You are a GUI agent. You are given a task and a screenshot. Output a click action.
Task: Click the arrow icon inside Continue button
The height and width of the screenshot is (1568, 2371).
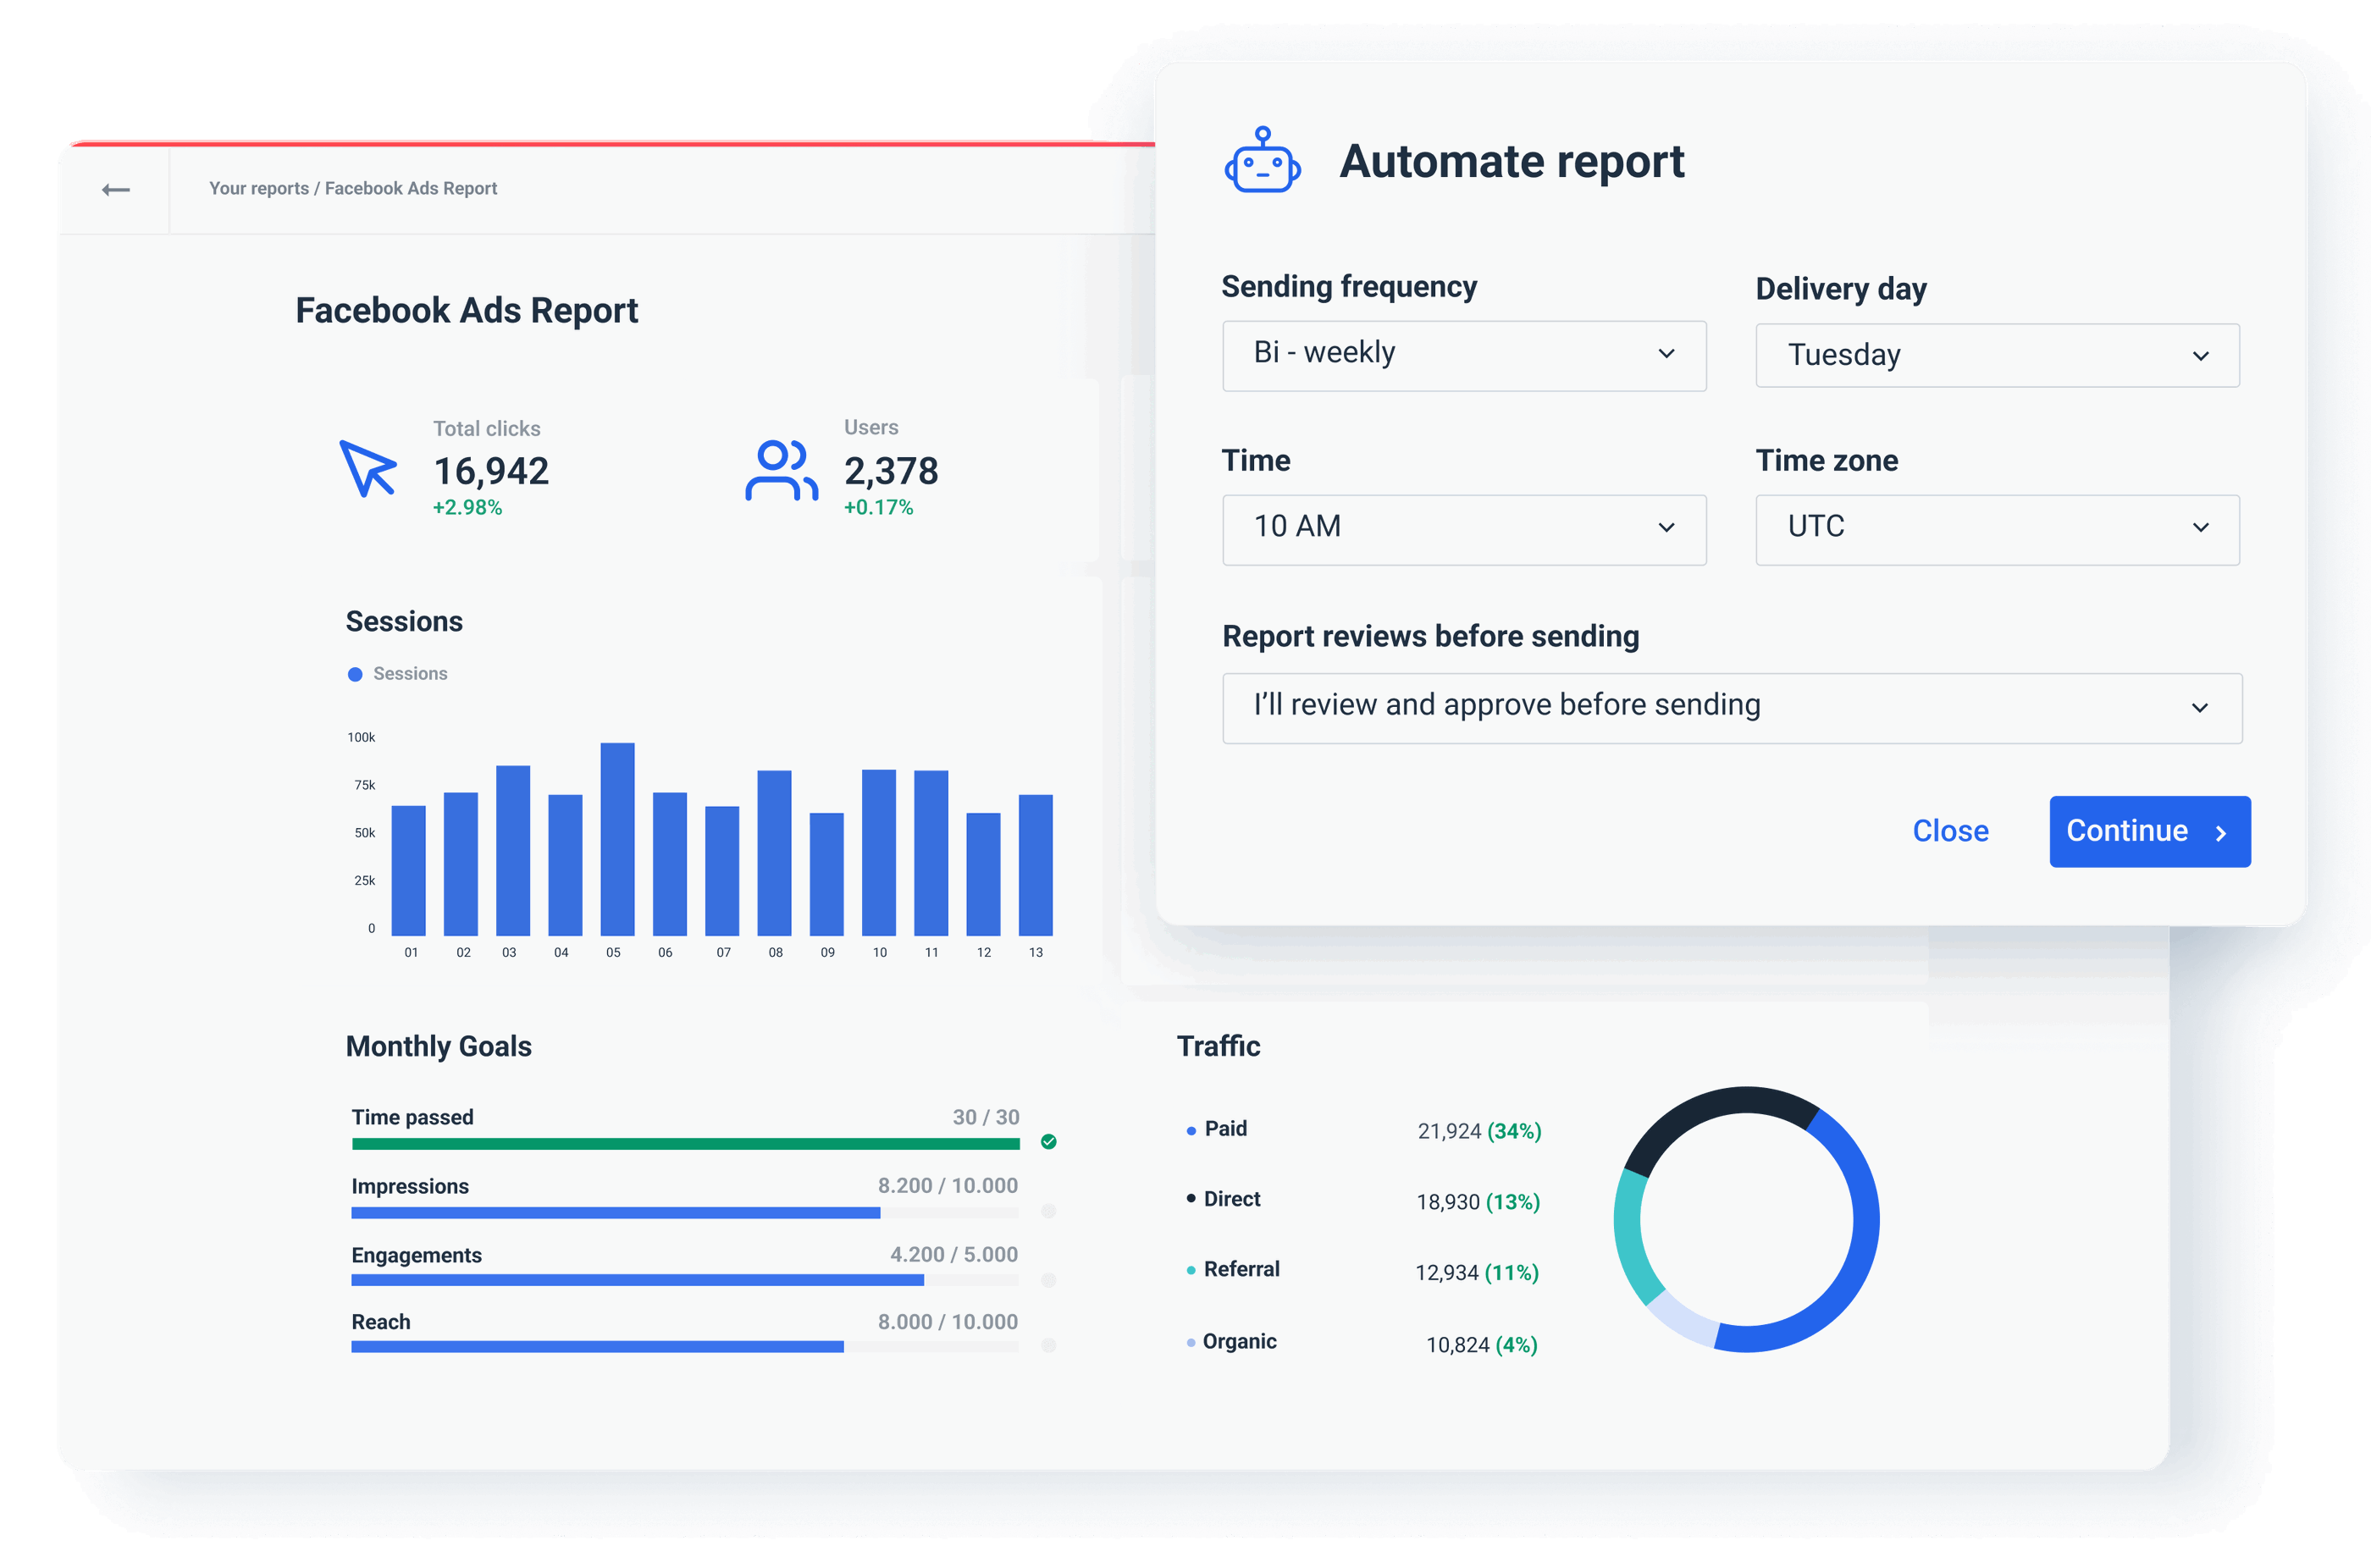[x=2221, y=832]
